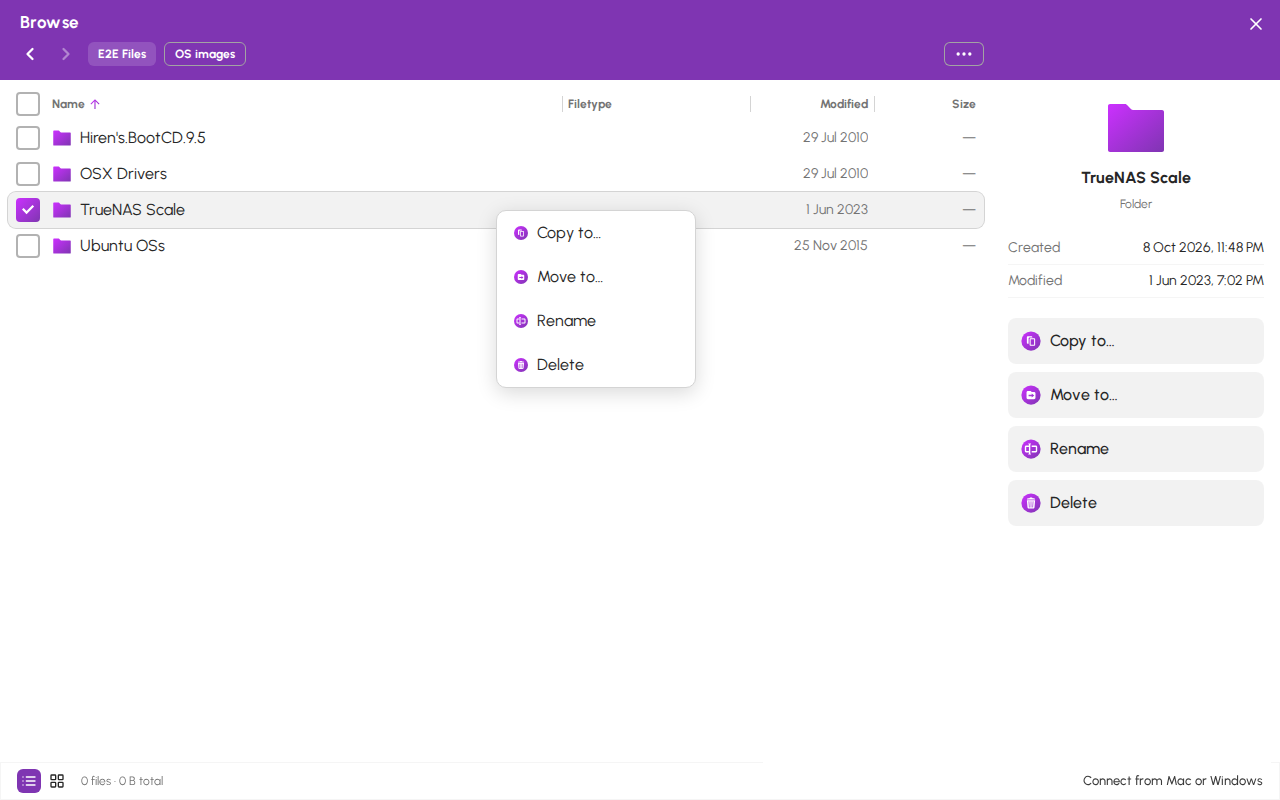Choose Delete in the context menu
This screenshot has width=1280, height=800.
tap(596, 365)
